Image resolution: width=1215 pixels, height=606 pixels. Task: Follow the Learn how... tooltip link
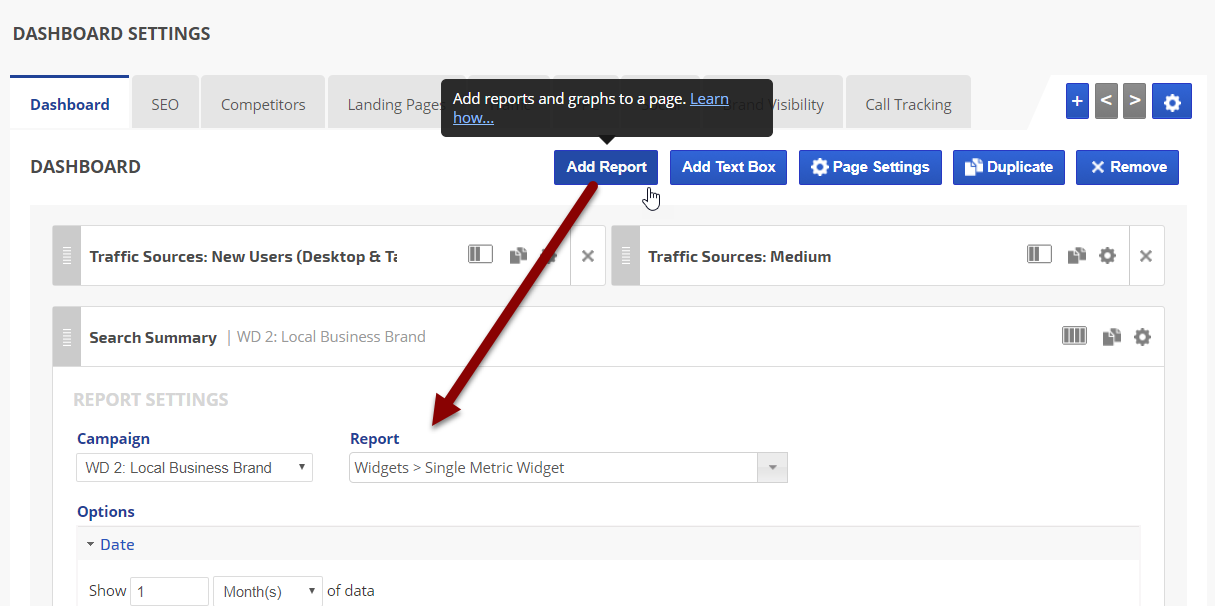point(710,99)
